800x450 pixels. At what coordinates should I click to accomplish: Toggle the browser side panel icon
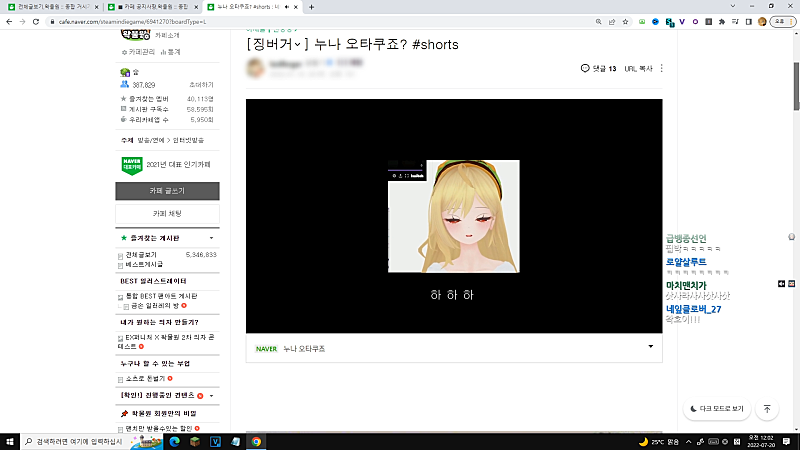point(748,22)
